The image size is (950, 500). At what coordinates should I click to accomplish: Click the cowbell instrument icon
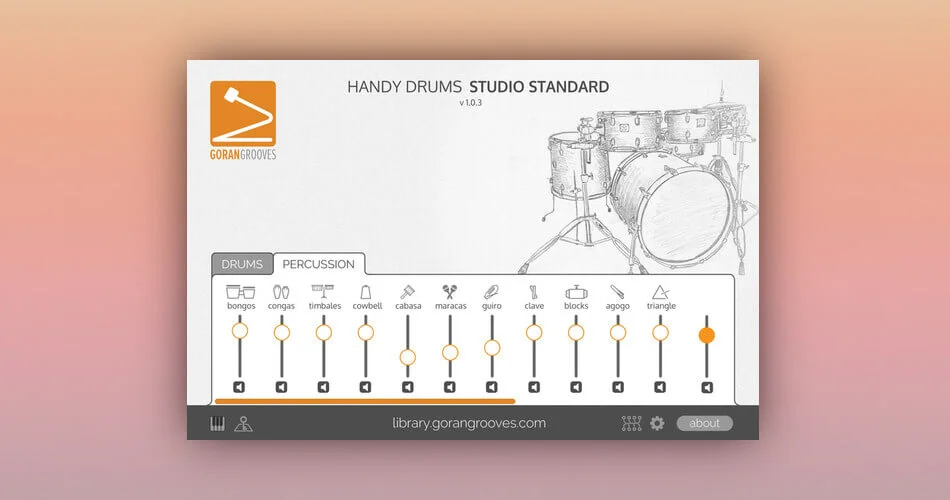tap(365, 292)
